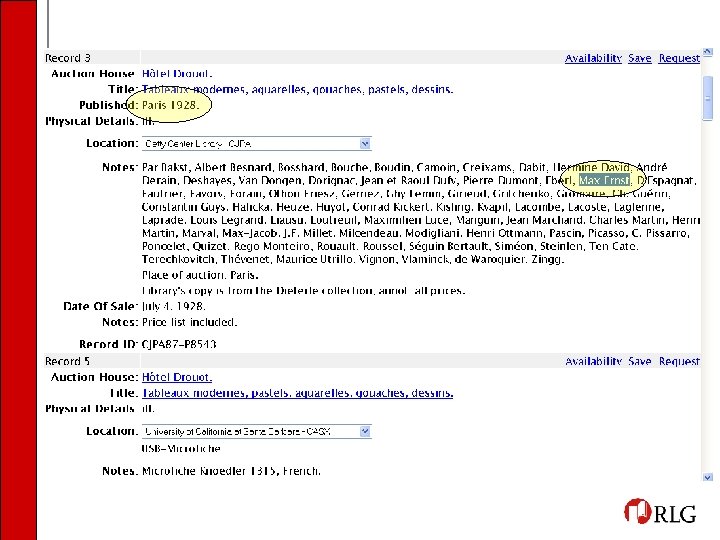Open Availability link for Record 3
Viewport: 720px width, 540px height.
(593, 58)
